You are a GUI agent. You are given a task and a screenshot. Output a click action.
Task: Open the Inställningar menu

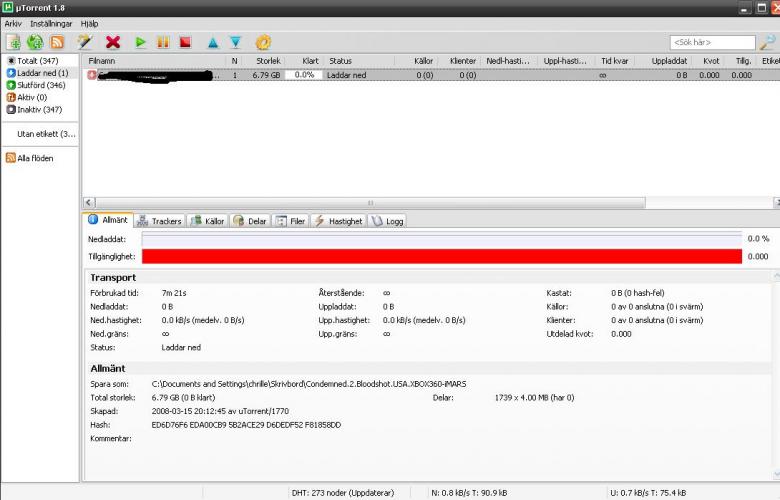coord(50,22)
